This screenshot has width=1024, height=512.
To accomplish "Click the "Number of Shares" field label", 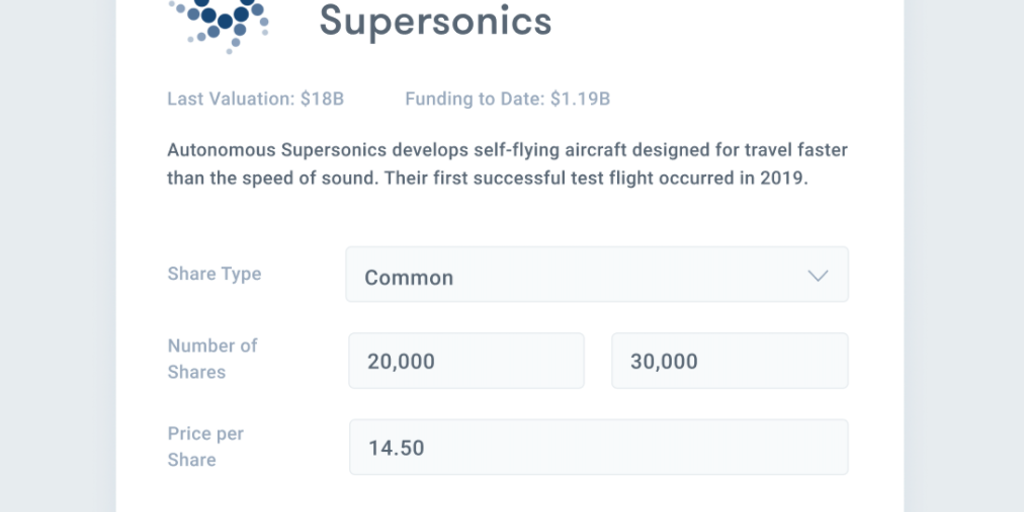I will 212,359.
